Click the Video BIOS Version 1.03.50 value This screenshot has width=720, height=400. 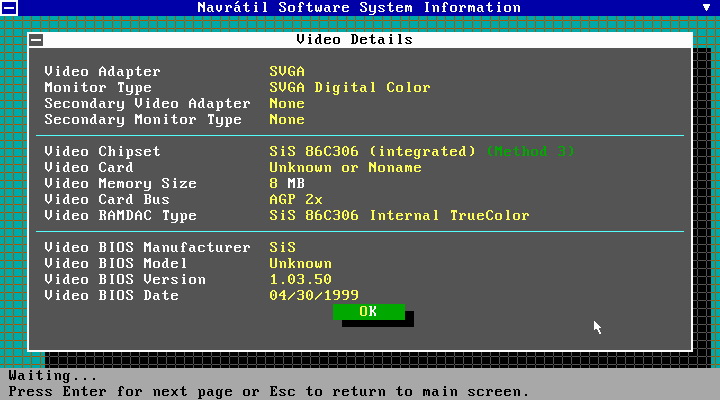[x=300, y=280]
